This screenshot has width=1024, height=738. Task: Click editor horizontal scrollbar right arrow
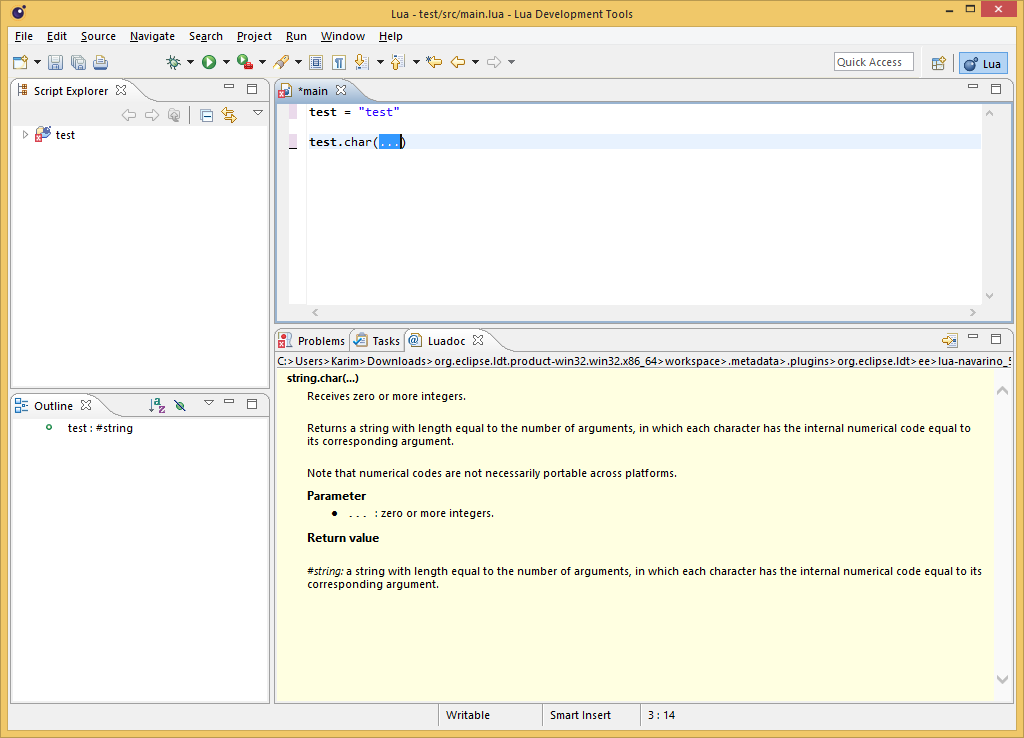[x=972, y=313]
